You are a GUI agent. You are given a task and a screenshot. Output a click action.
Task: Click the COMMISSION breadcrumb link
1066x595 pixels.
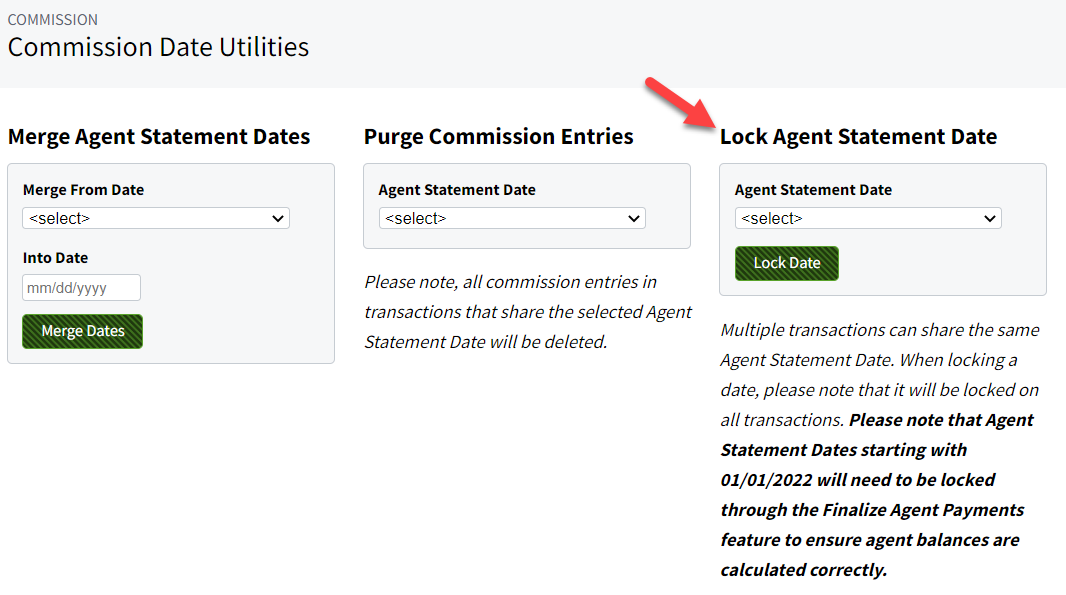click(52, 19)
